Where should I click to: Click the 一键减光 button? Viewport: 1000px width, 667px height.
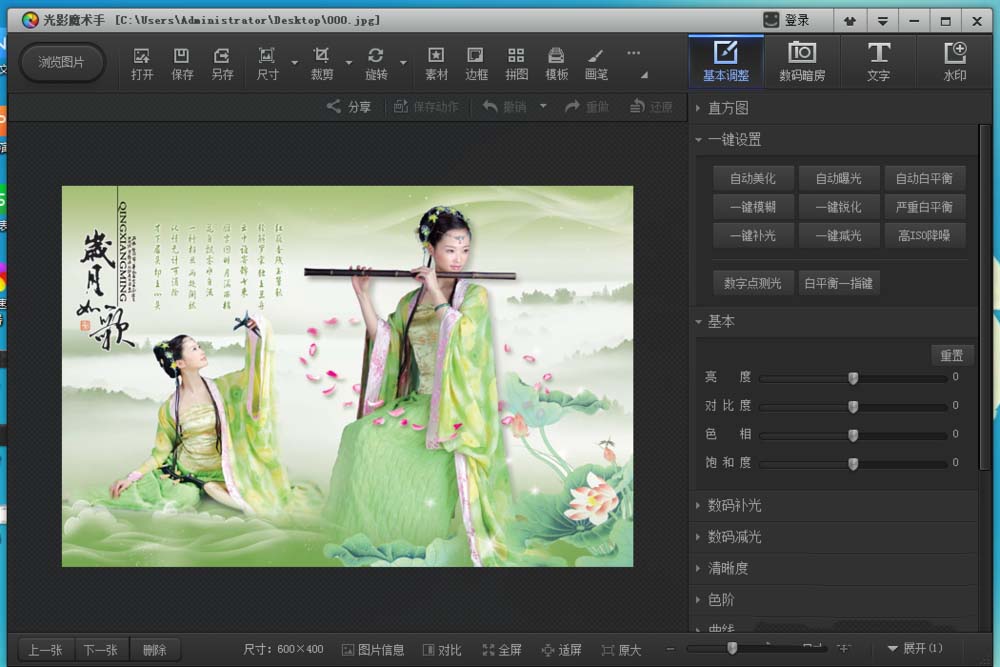coord(839,236)
